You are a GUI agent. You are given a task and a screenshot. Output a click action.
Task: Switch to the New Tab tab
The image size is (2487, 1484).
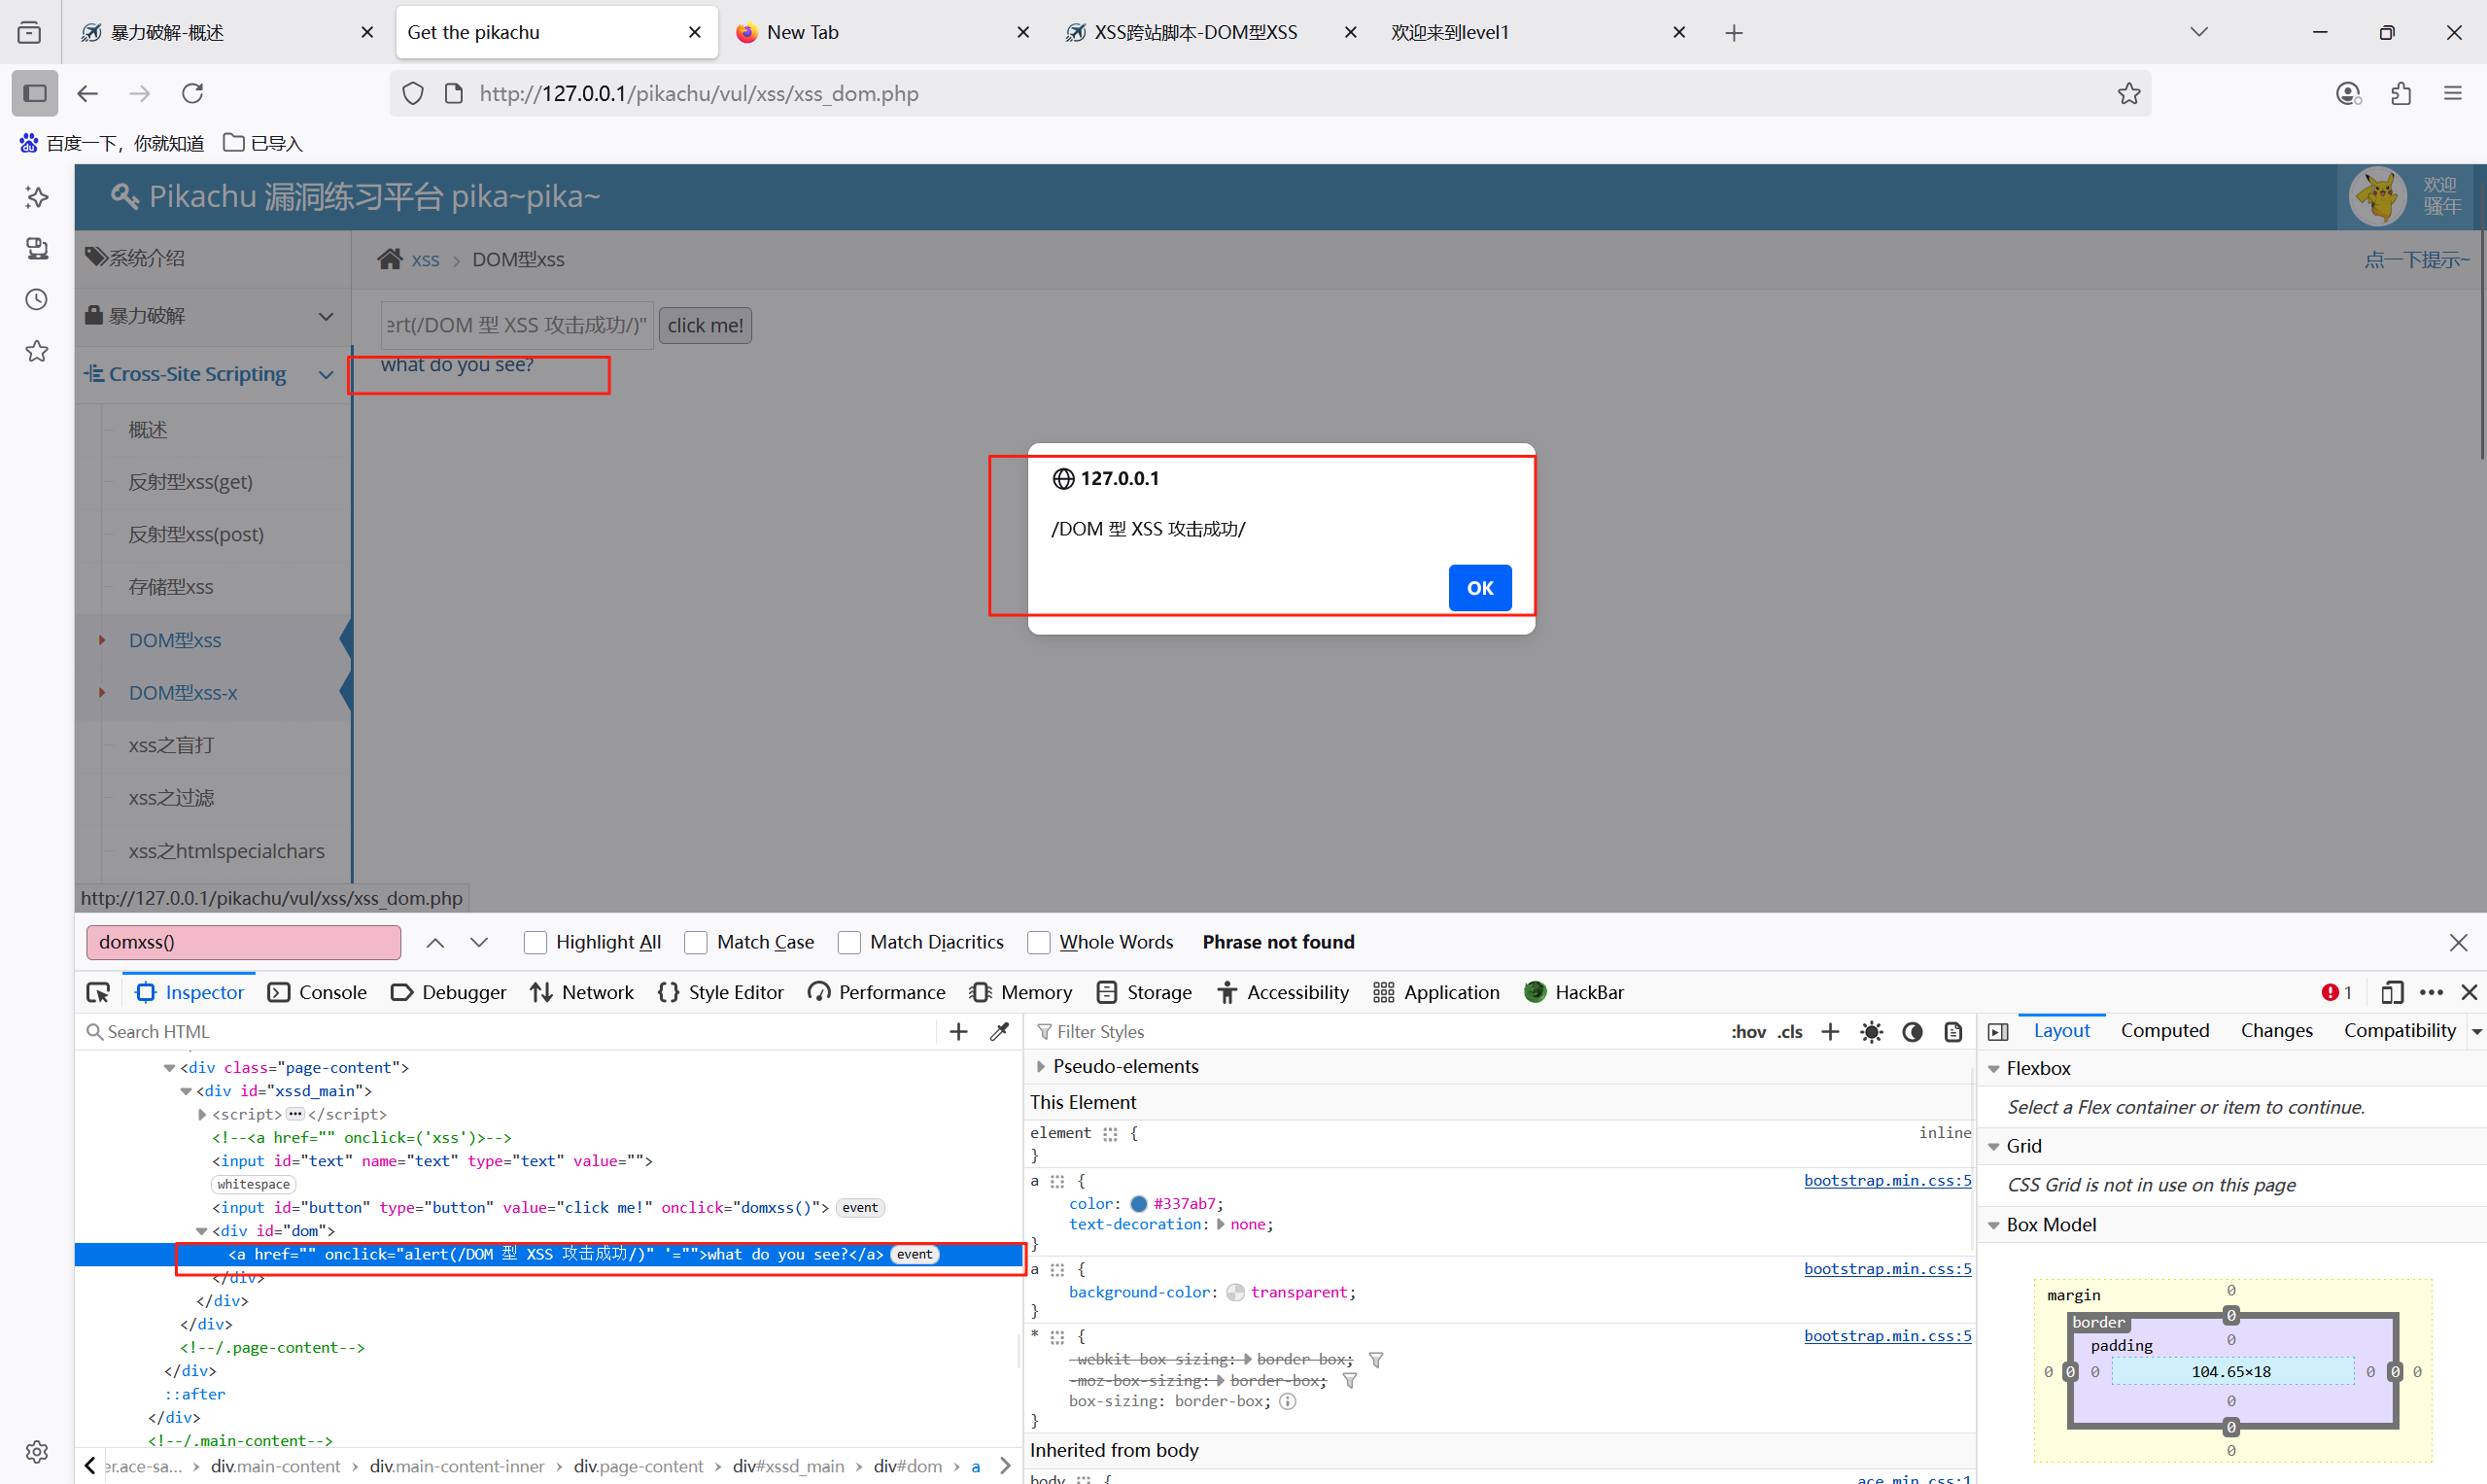point(883,33)
